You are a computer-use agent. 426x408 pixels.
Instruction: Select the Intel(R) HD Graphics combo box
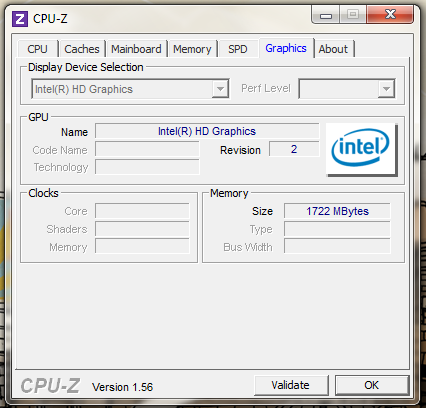[x=130, y=89]
